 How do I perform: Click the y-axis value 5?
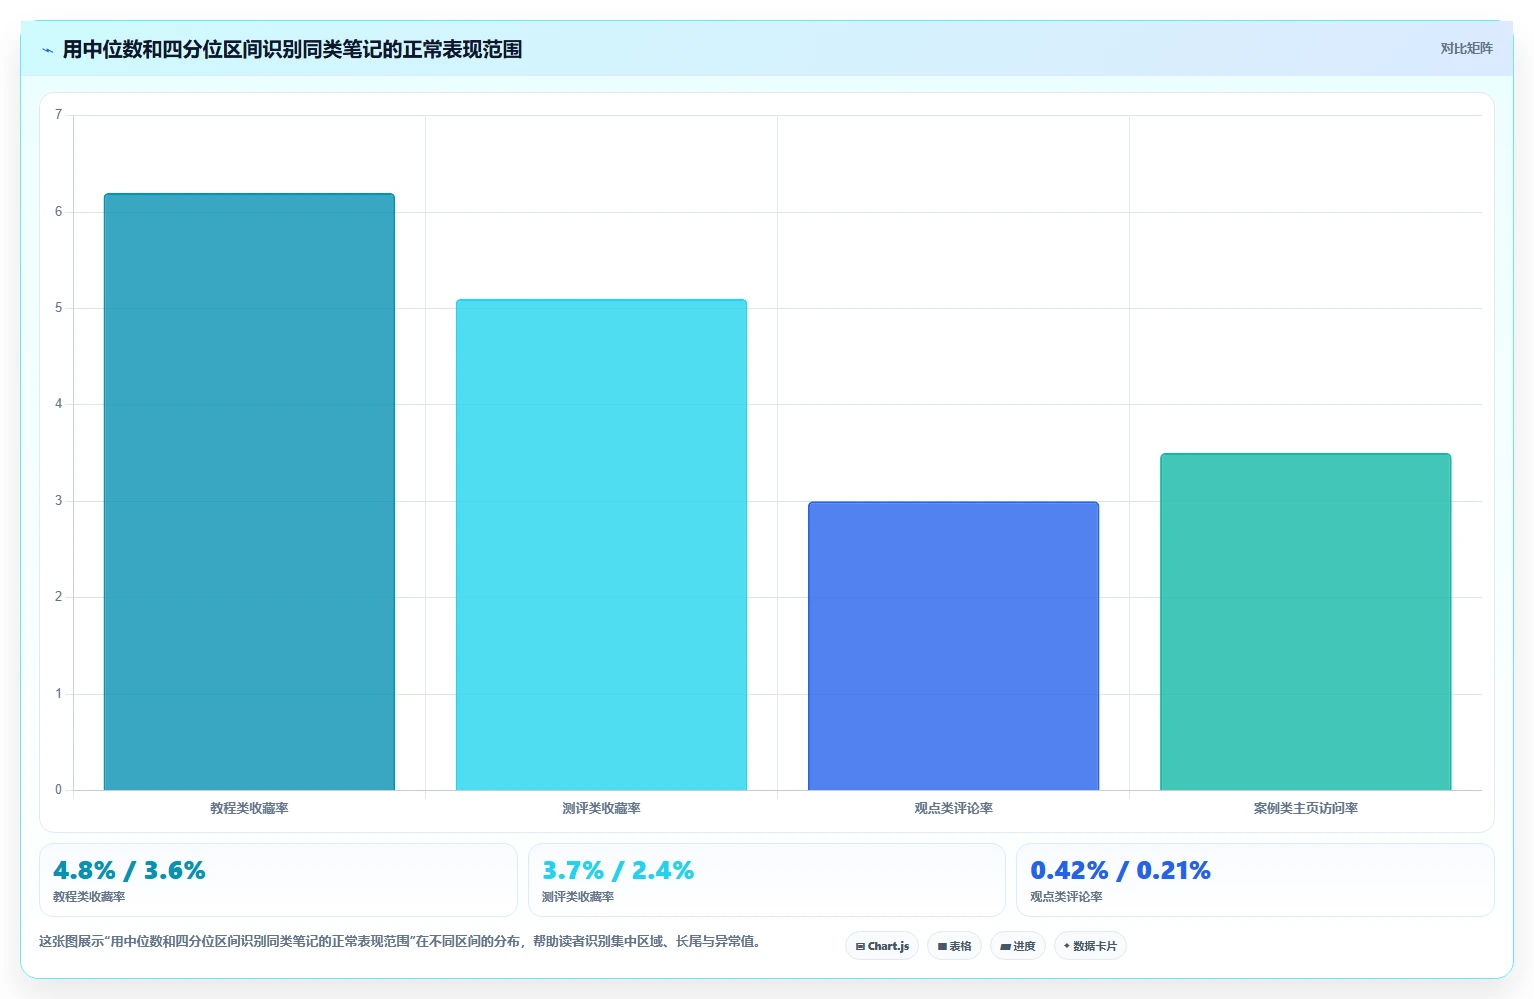click(58, 308)
